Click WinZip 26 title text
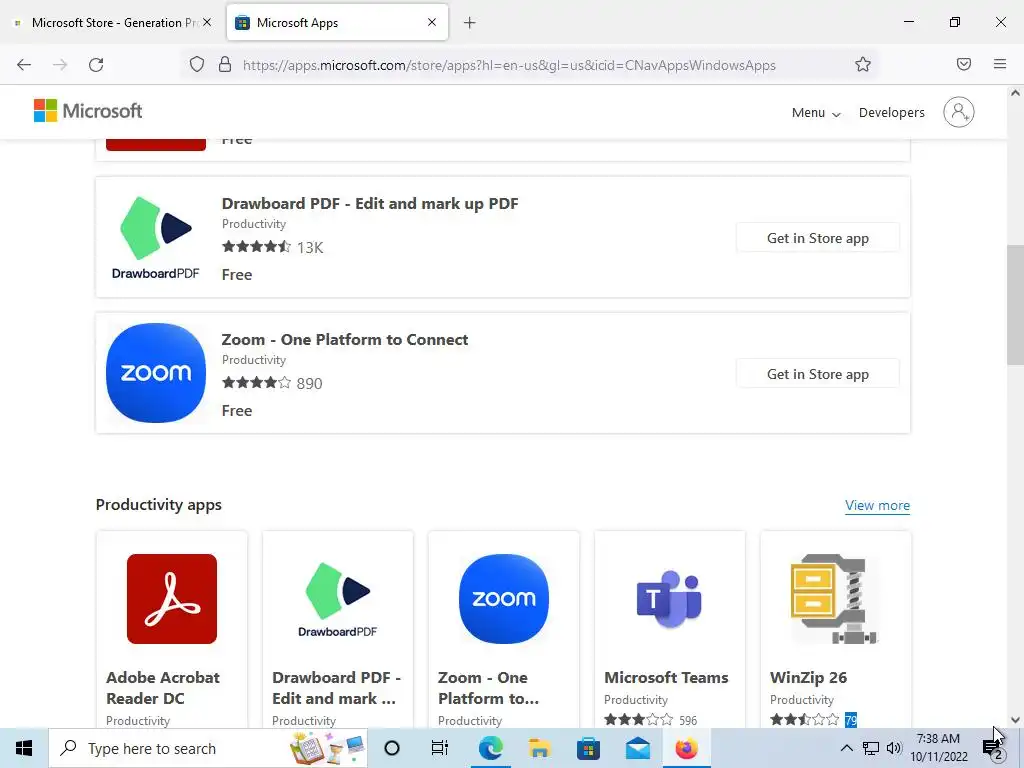 808,678
